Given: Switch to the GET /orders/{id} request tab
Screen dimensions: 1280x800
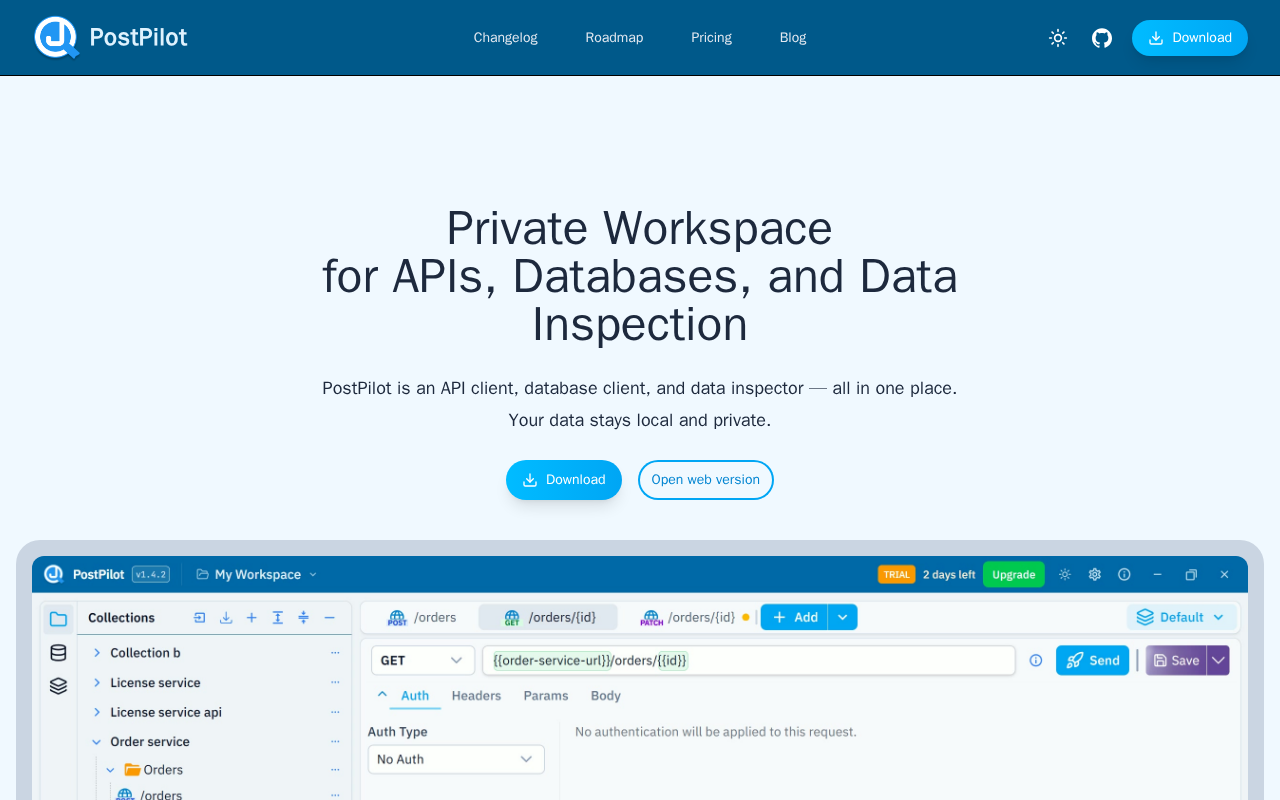Looking at the screenshot, I should (548, 618).
